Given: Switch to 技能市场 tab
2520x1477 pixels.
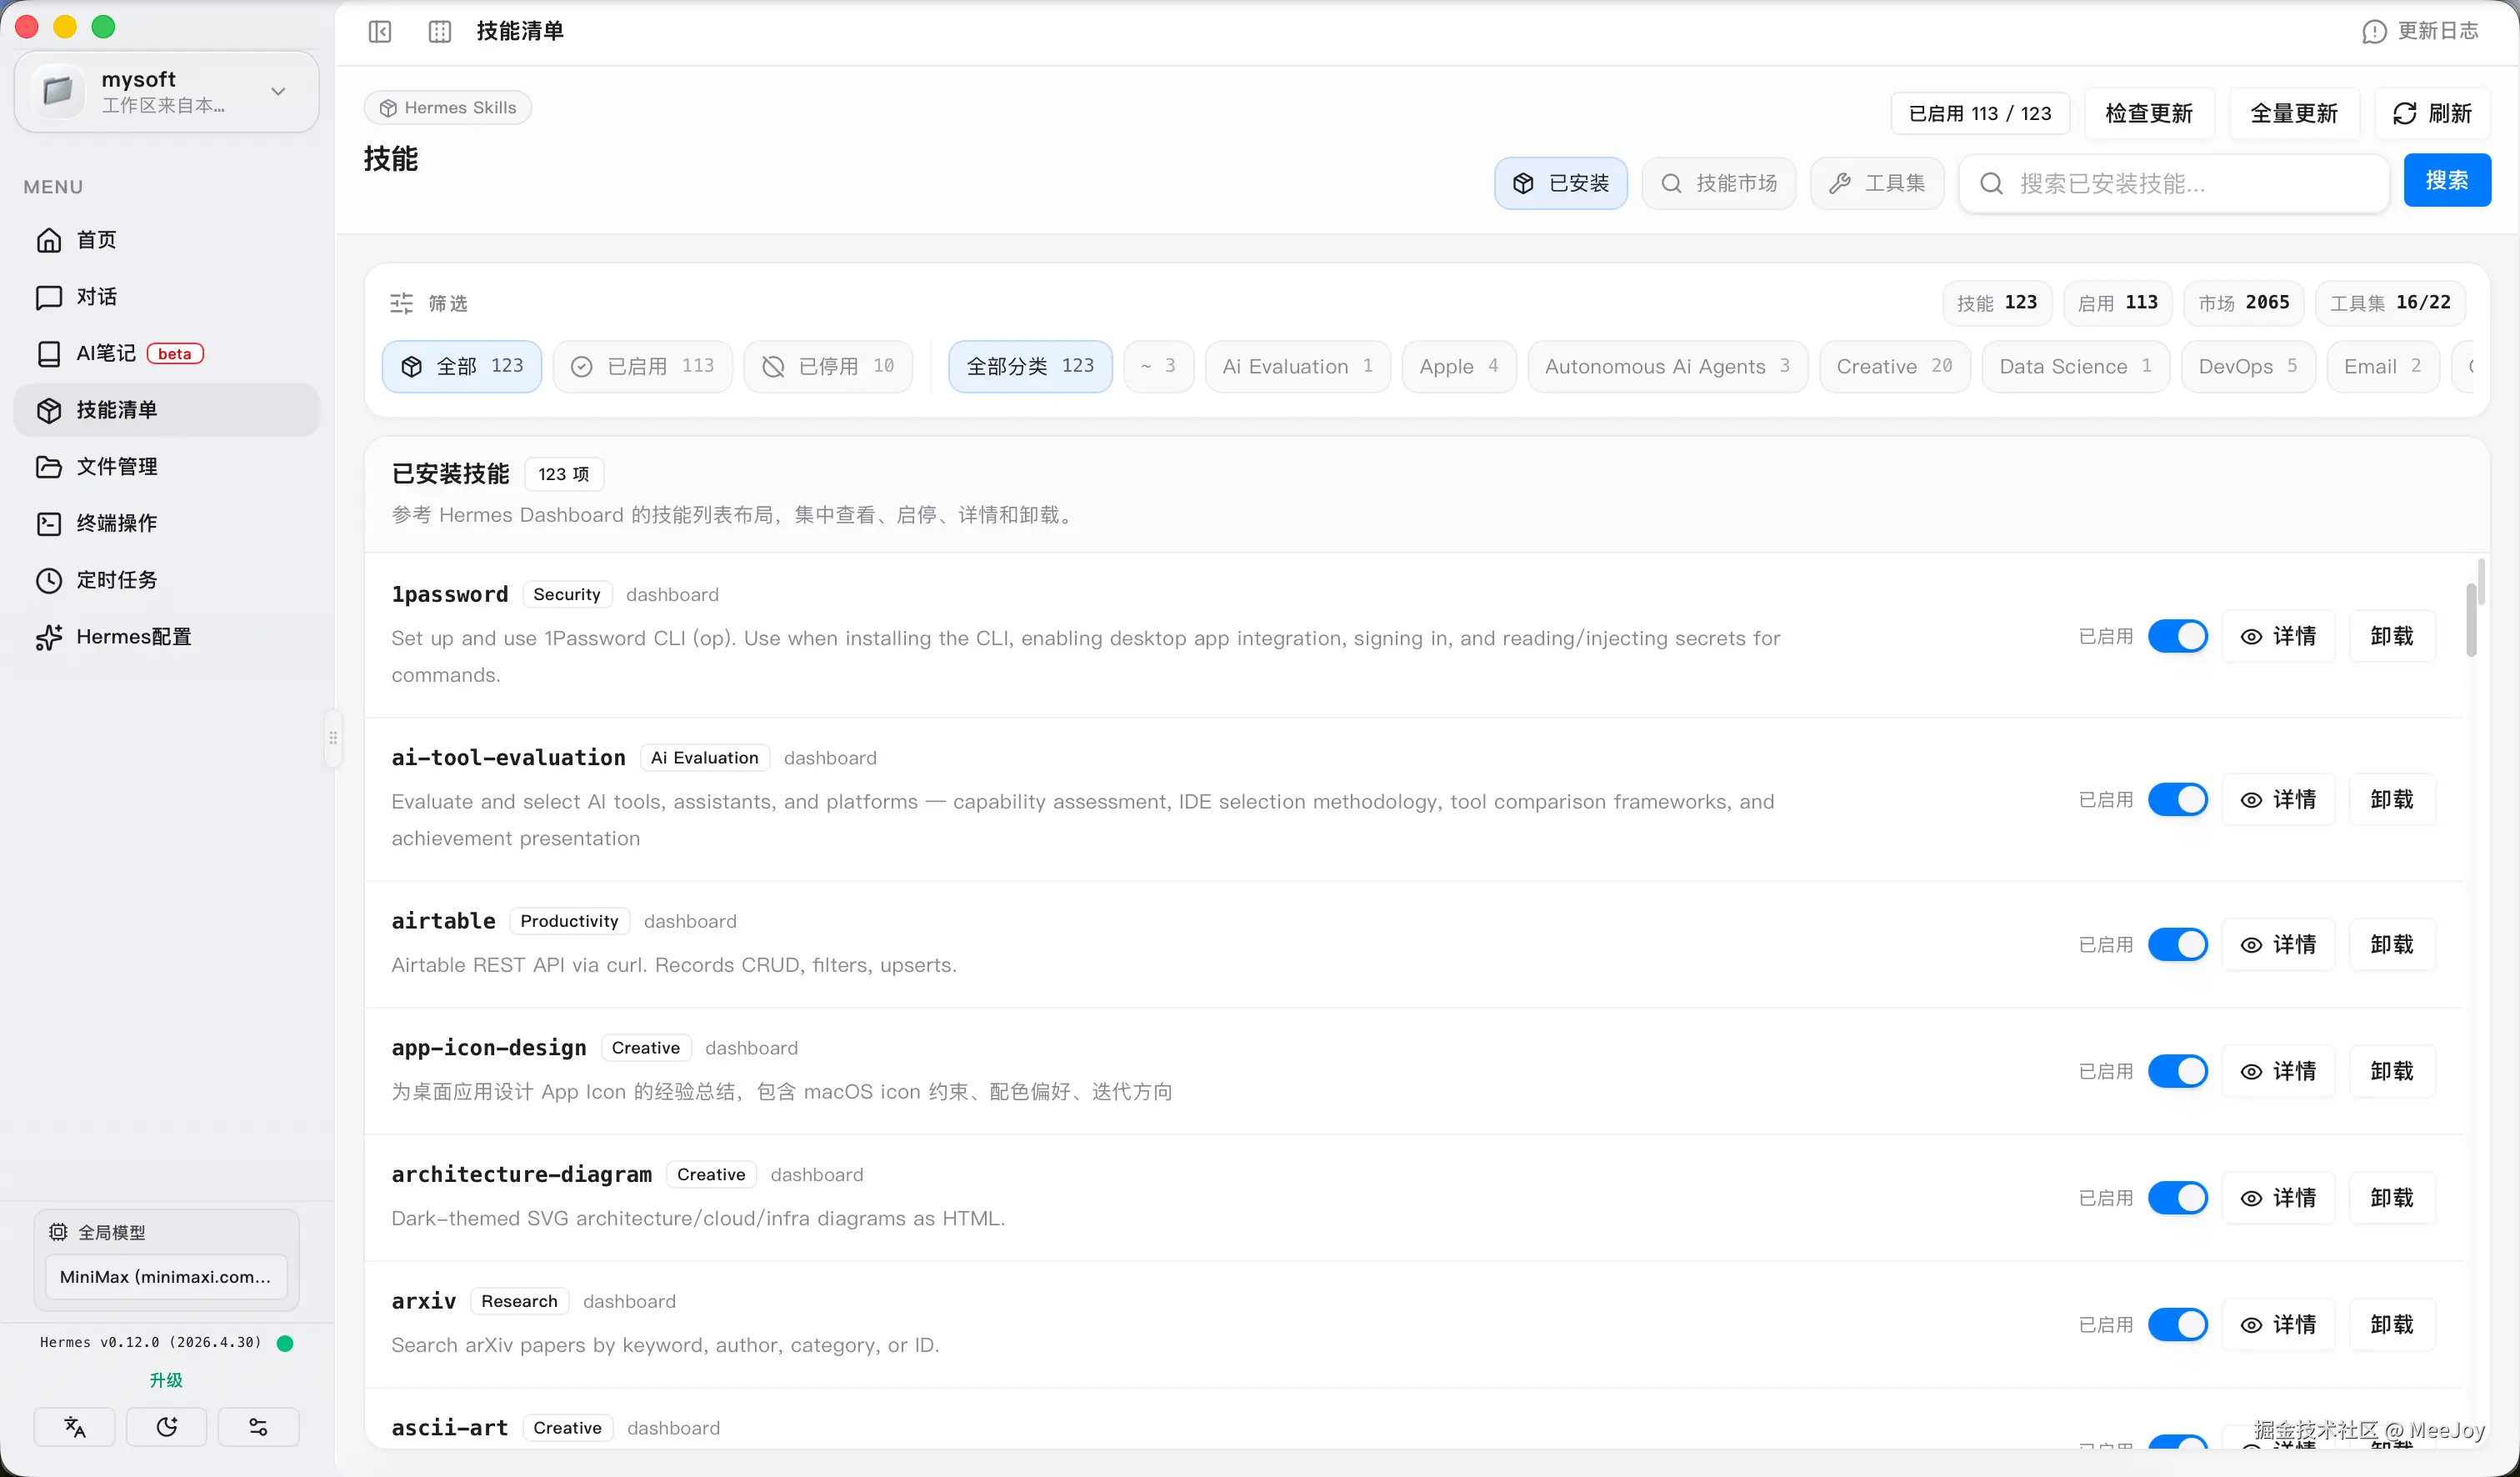Looking at the screenshot, I should pos(1719,183).
